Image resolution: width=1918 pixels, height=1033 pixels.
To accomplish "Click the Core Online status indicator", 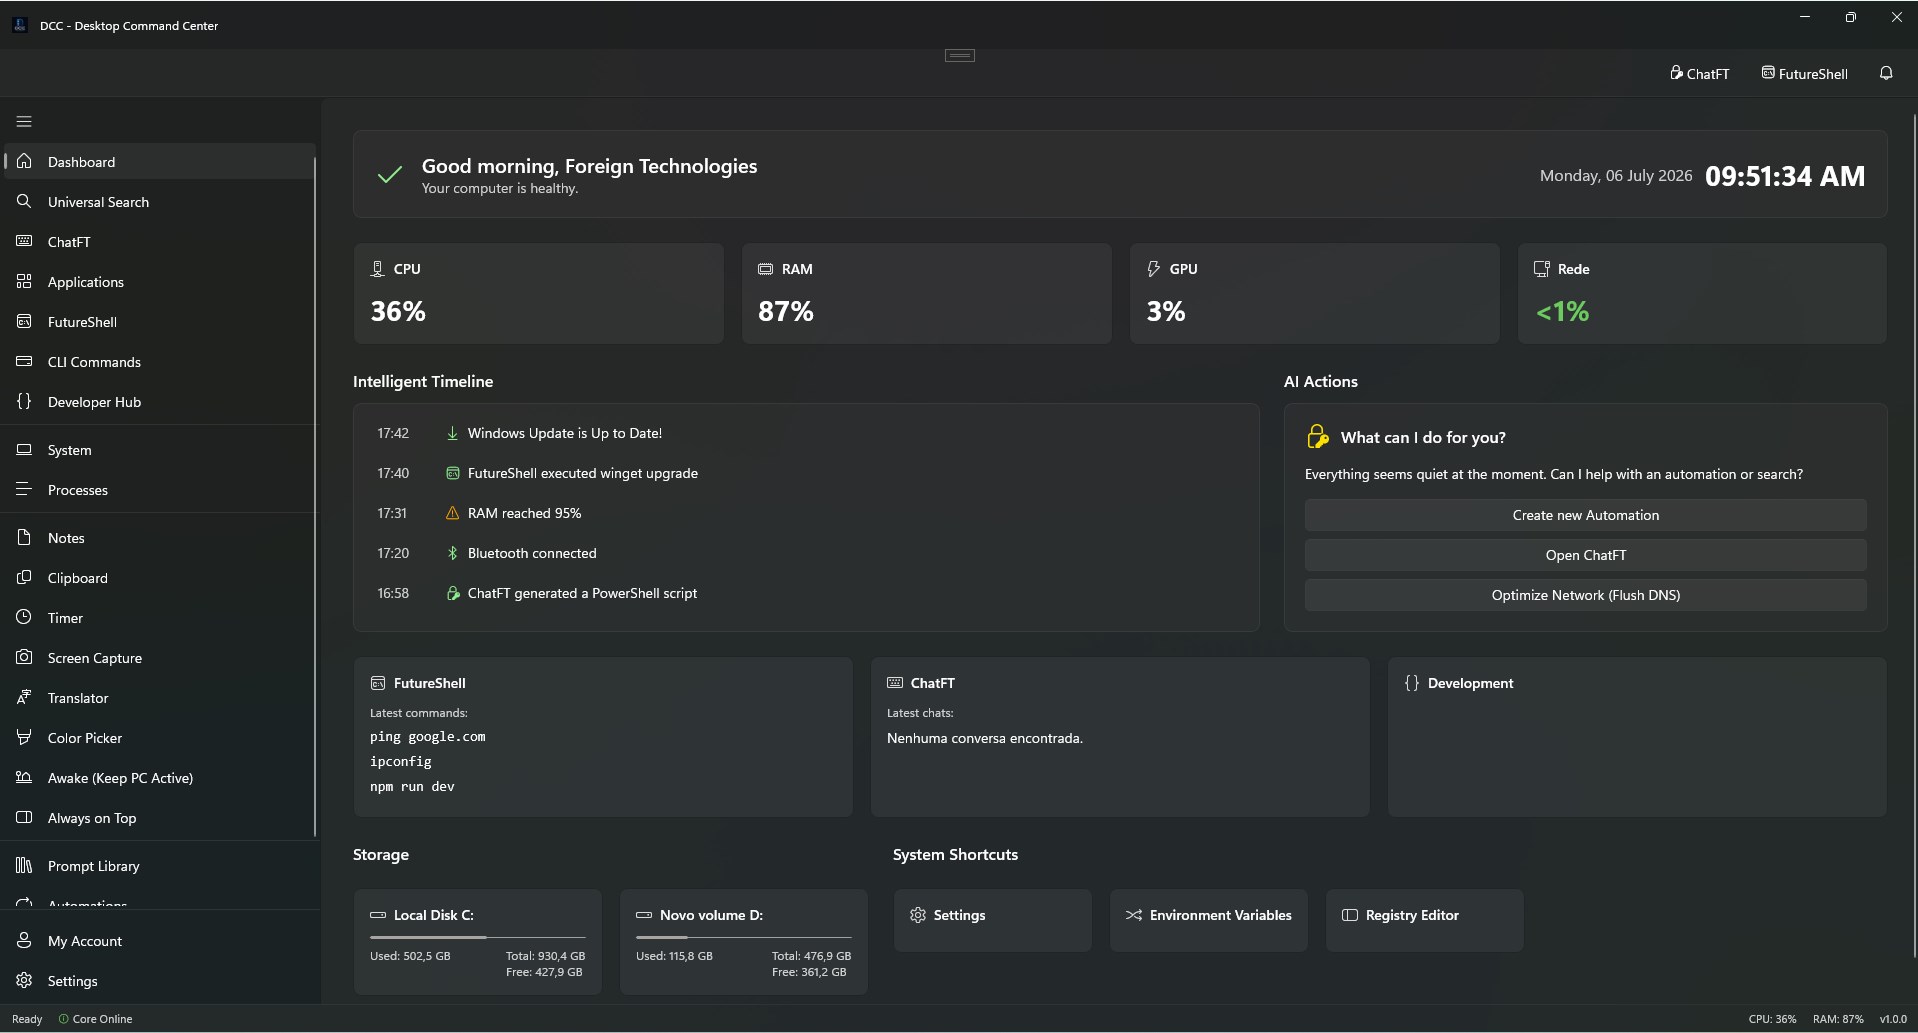I will pos(95,1019).
